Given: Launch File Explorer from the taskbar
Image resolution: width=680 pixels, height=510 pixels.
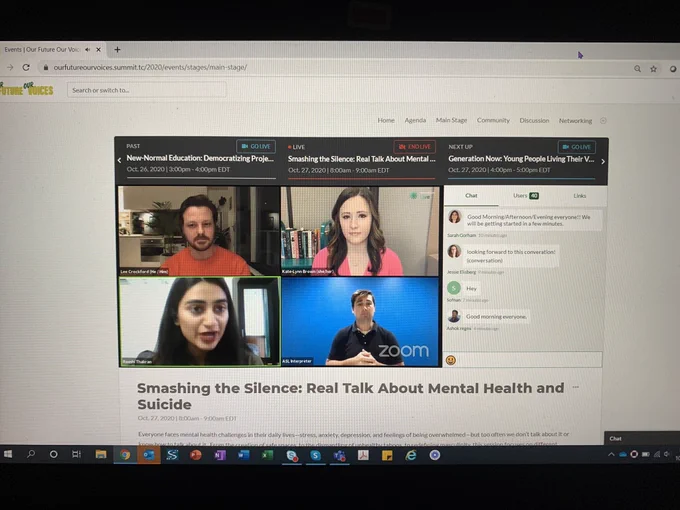Looking at the screenshot, I should [101, 454].
